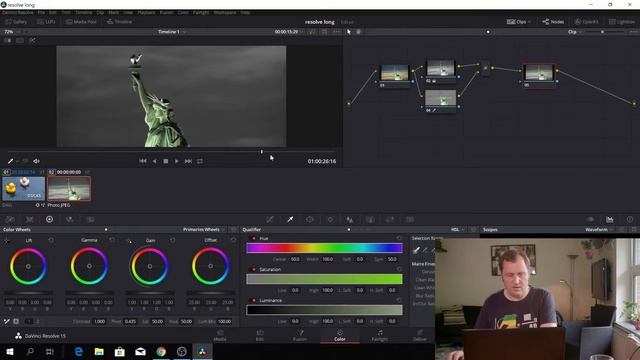Open the Camera Raw palette

[x=10, y=220]
